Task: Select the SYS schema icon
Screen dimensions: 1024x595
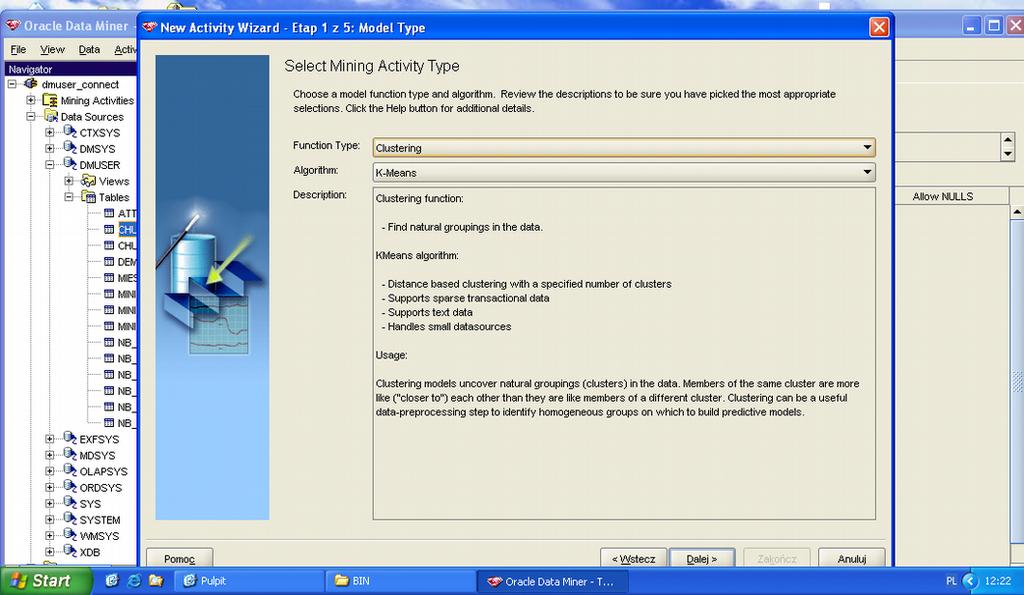Action: point(69,503)
